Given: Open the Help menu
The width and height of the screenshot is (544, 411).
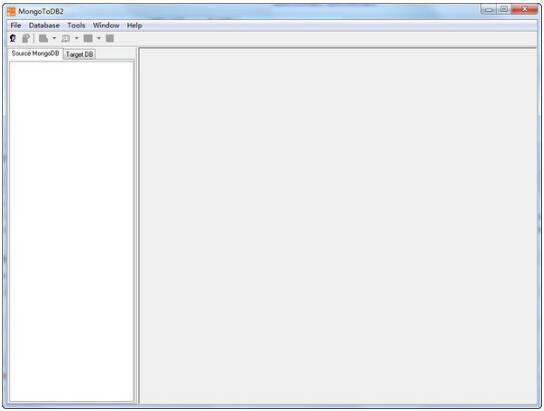Looking at the screenshot, I should tap(135, 25).
